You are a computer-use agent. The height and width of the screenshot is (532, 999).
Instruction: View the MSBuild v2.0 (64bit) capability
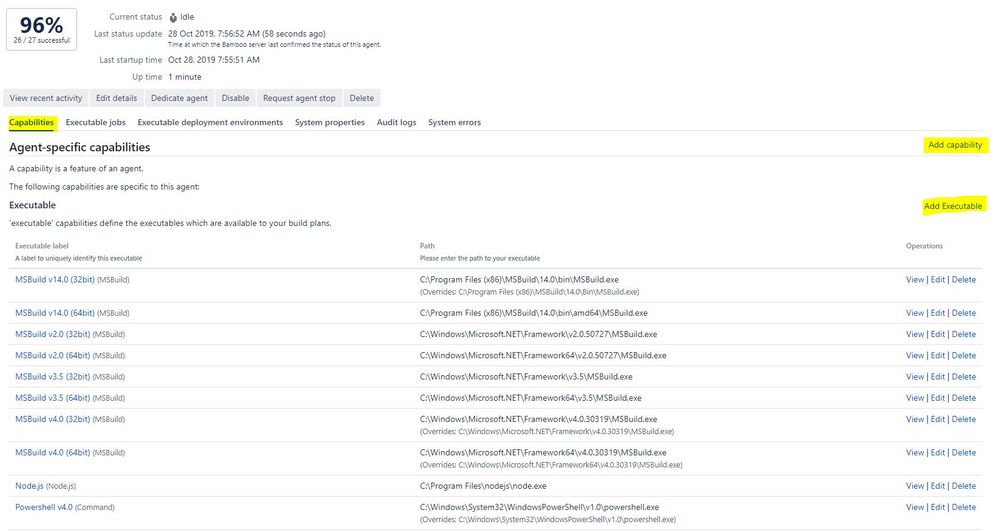pos(915,356)
